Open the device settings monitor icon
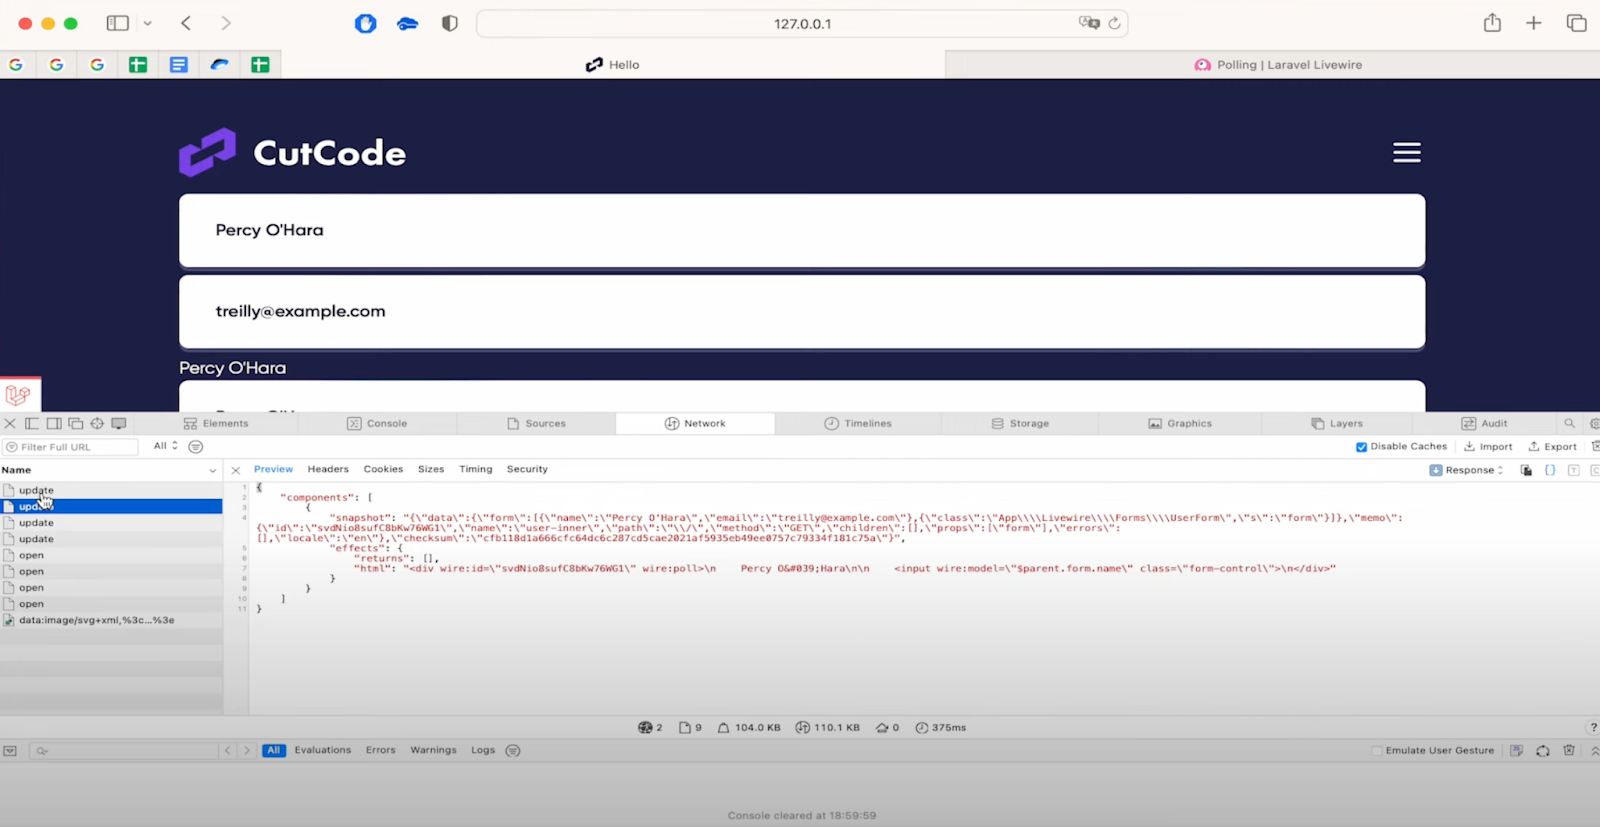The height and width of the screenshot is (827, 1600). point(119,424)
